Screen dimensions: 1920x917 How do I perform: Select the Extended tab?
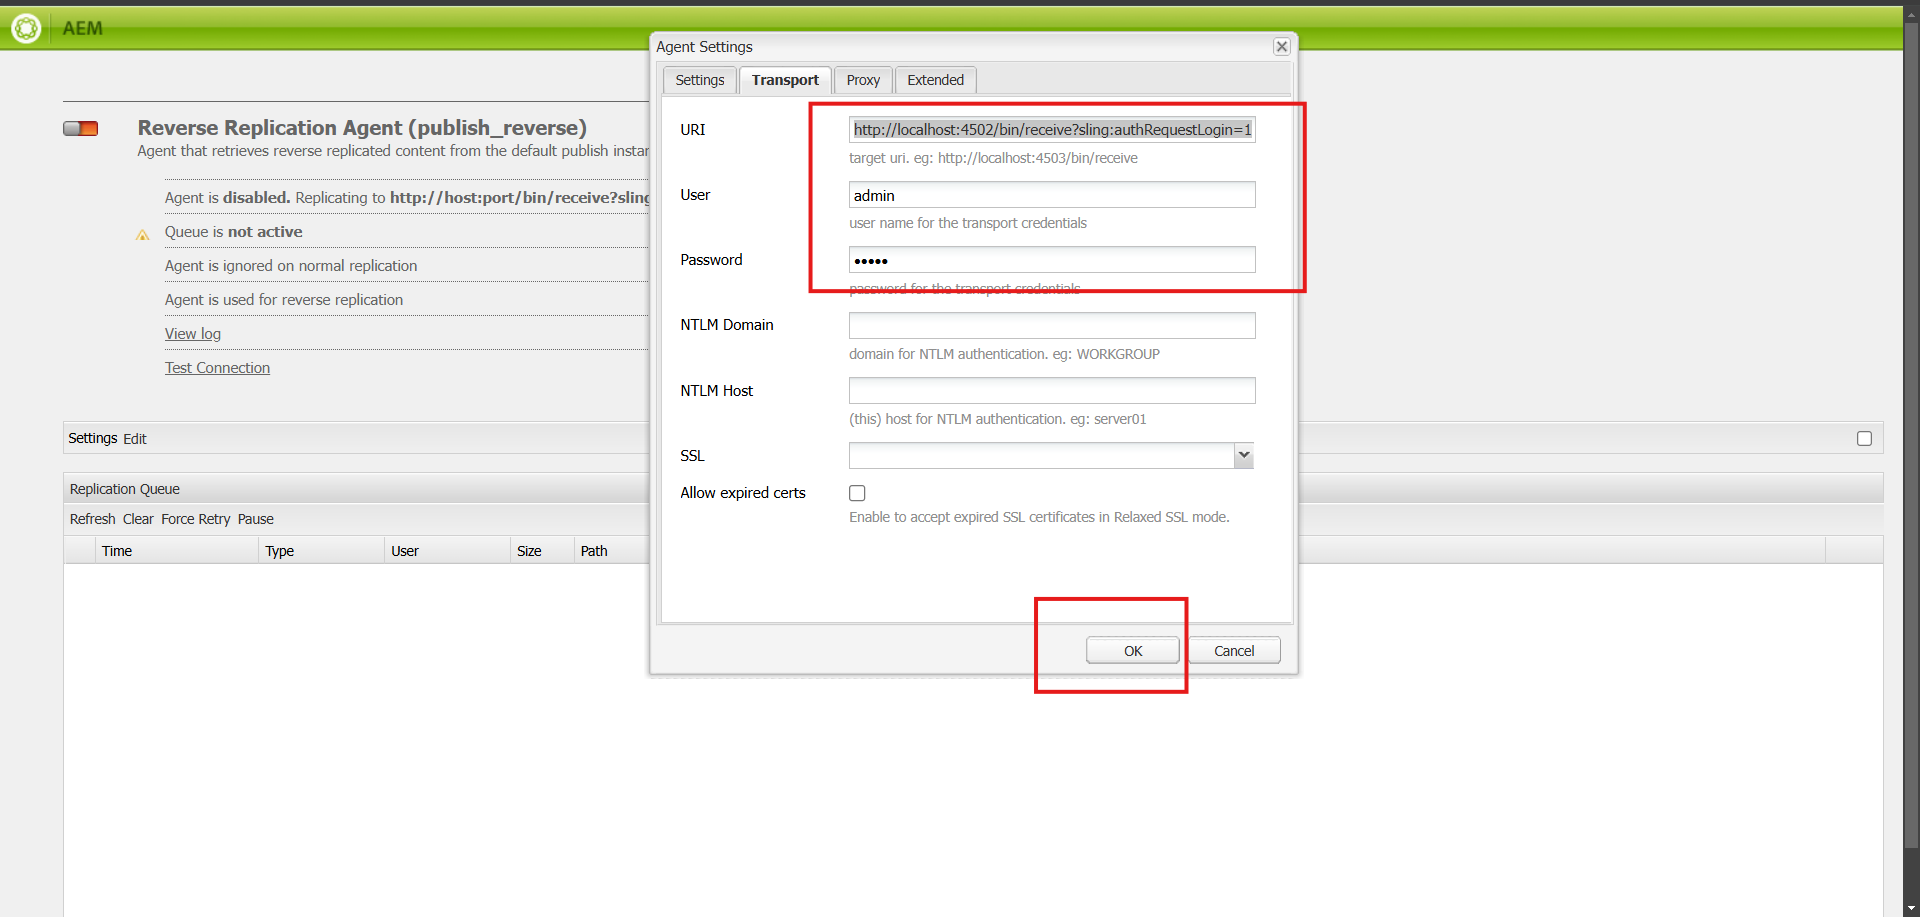pos(935,80)
